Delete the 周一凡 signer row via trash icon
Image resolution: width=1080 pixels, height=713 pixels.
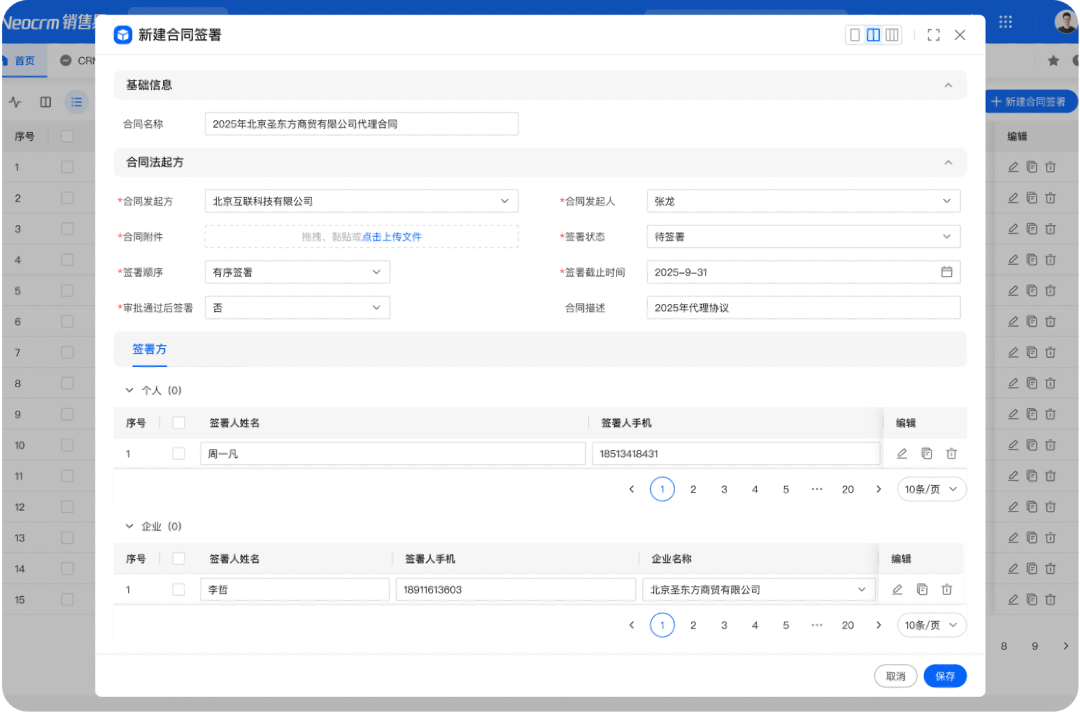951,454
